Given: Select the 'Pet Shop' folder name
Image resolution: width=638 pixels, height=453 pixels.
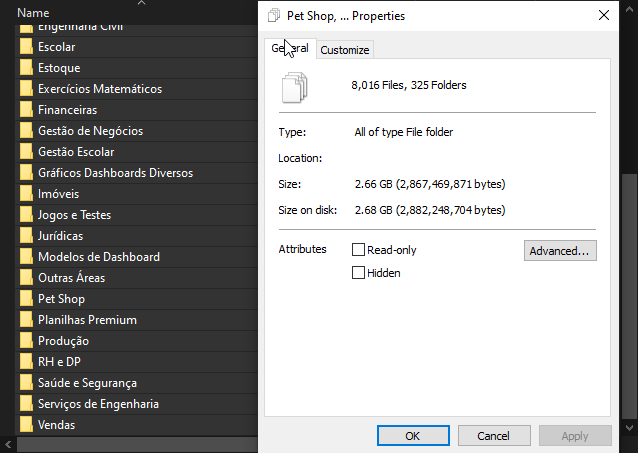Looking at the screenshot, I should (x=61, y=299).
